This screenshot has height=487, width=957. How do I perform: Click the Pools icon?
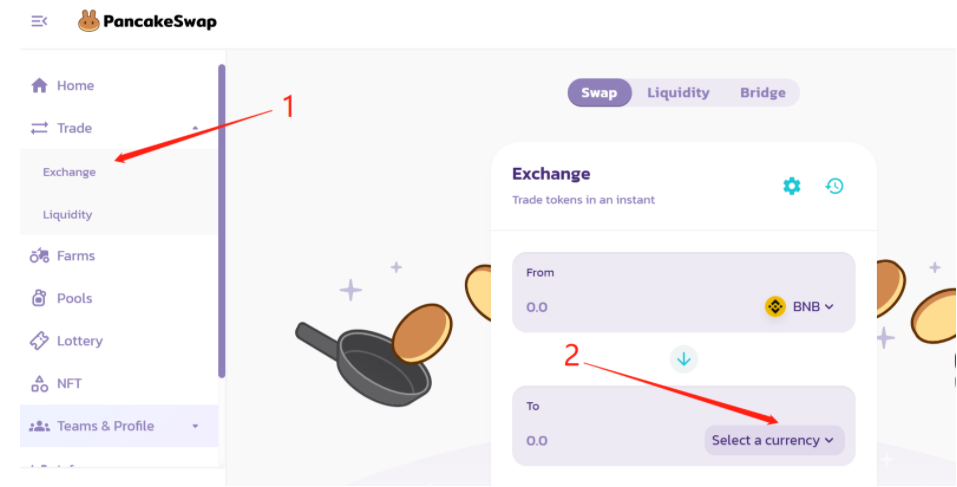click(x=40, y=298)
